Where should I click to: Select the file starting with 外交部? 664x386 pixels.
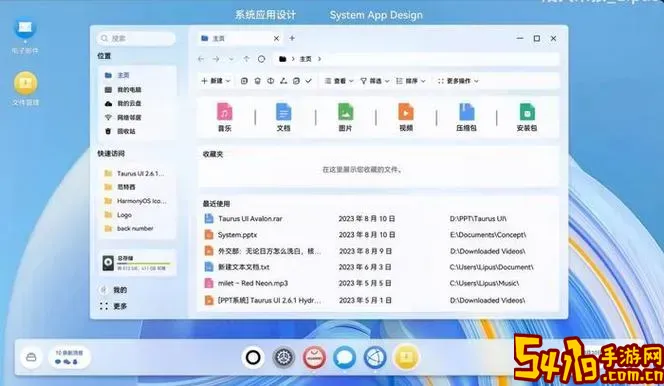click(x=269, y=251)
